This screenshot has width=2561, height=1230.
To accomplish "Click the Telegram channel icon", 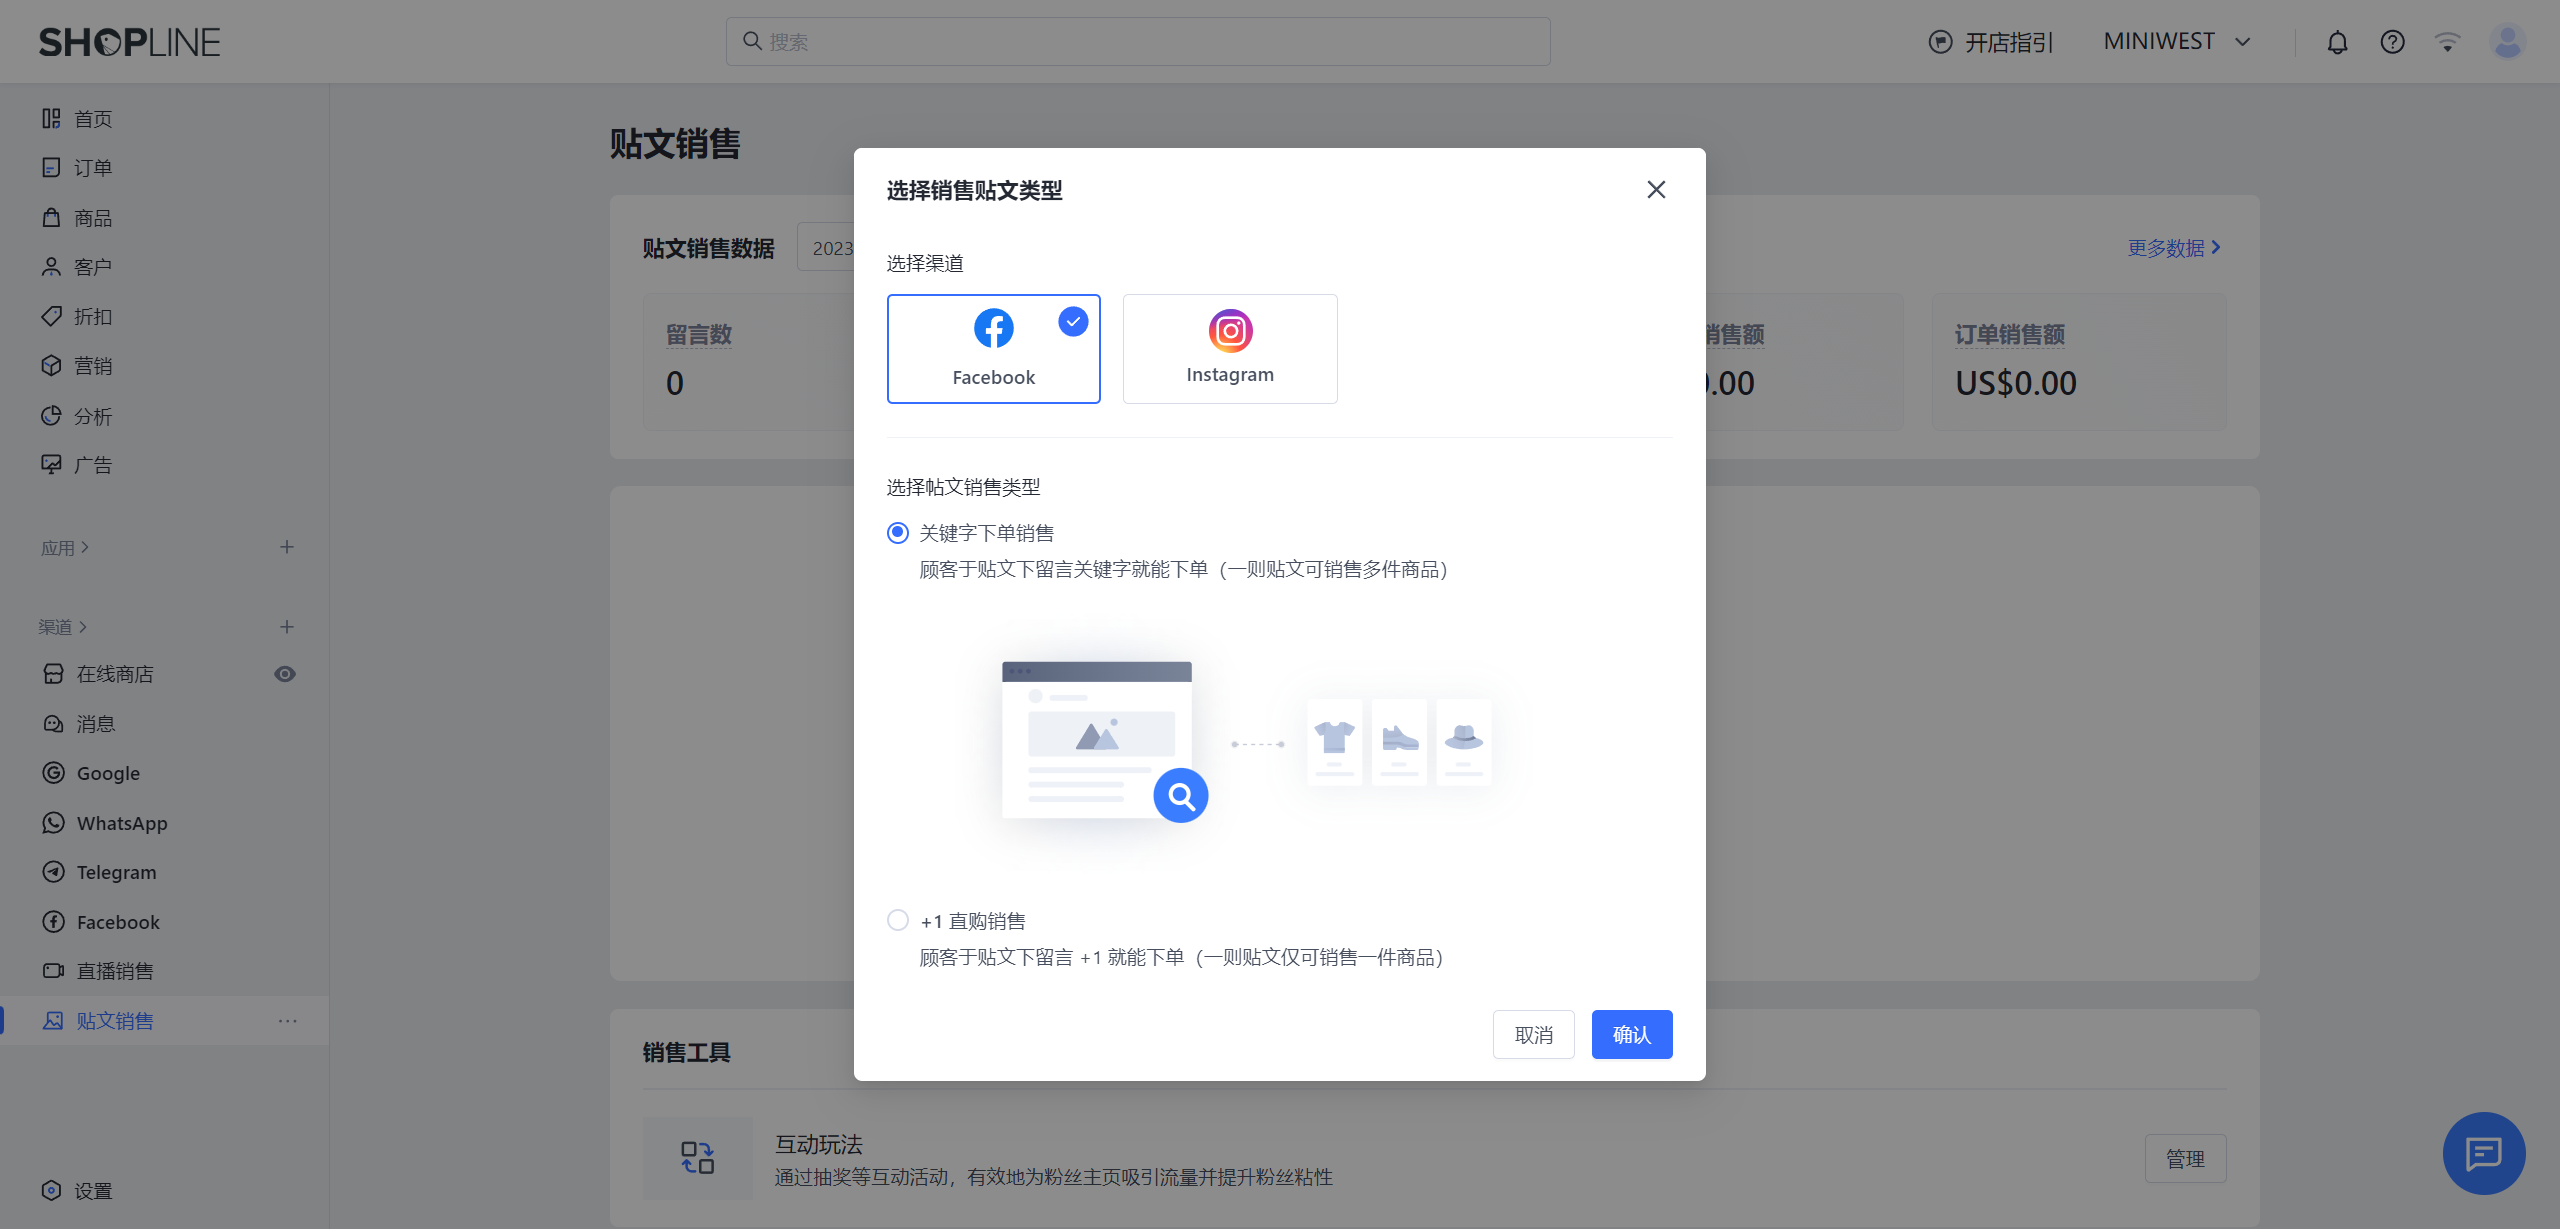I will coord(54,872).
